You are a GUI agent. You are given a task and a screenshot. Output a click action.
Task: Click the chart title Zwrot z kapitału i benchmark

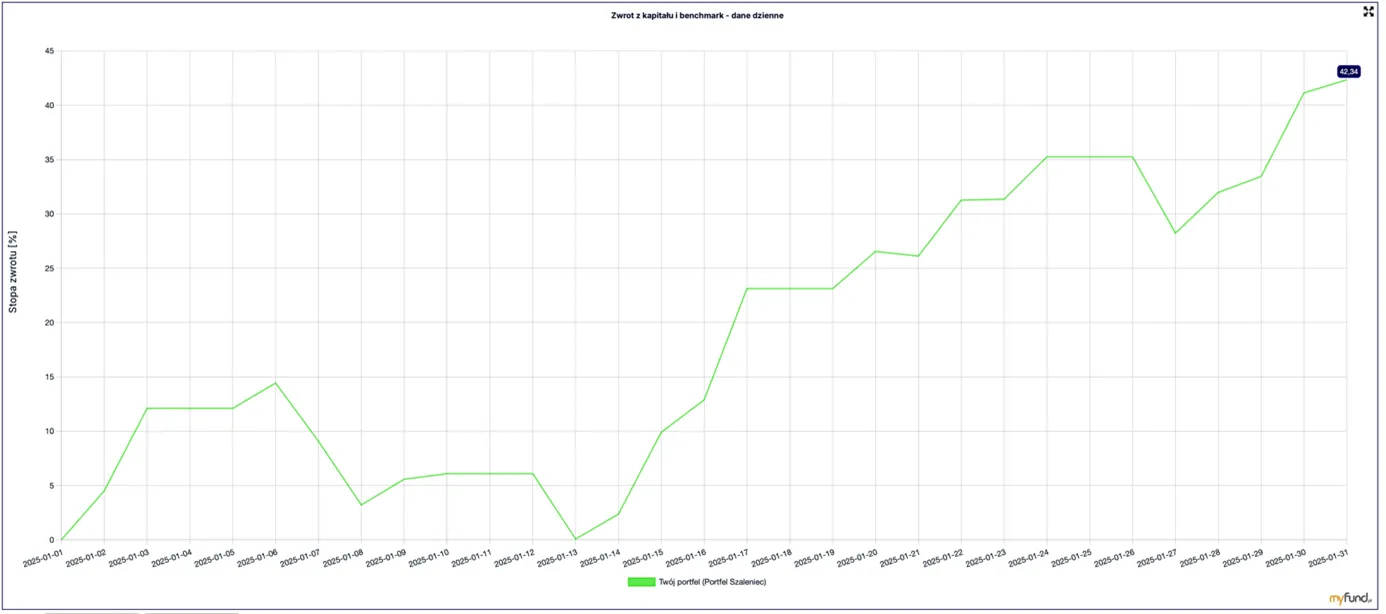697,15
